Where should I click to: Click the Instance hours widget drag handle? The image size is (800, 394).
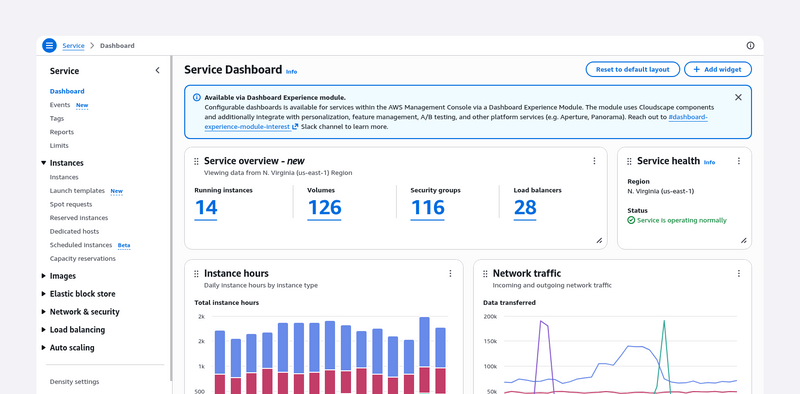(x=196, y=274)
